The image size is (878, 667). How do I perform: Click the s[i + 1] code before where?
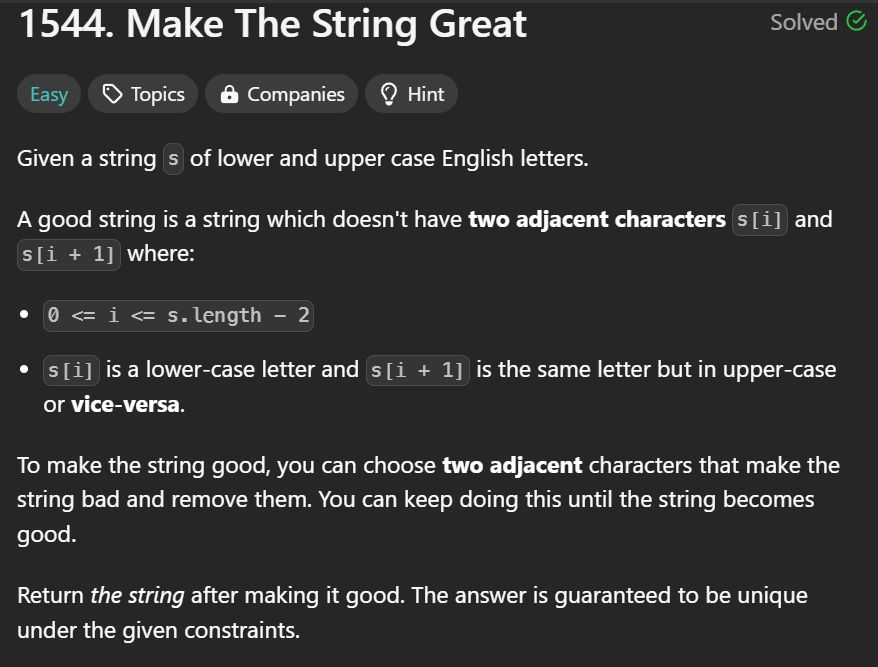[x=68, y=255]
